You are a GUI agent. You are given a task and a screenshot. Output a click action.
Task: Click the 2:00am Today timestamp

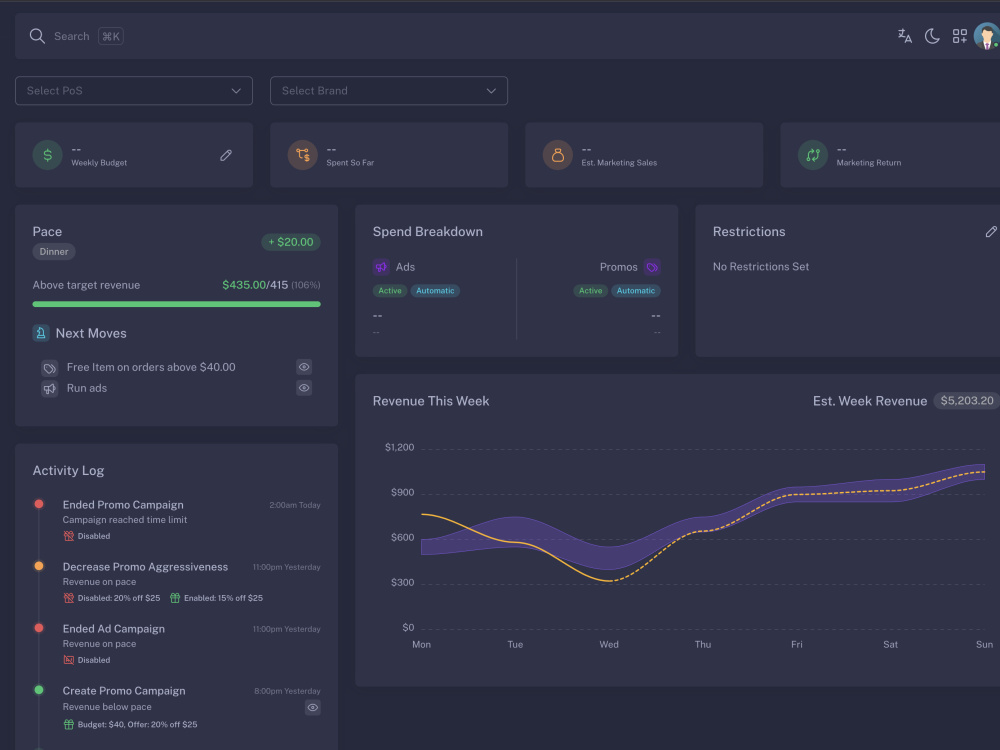[295, 505]
